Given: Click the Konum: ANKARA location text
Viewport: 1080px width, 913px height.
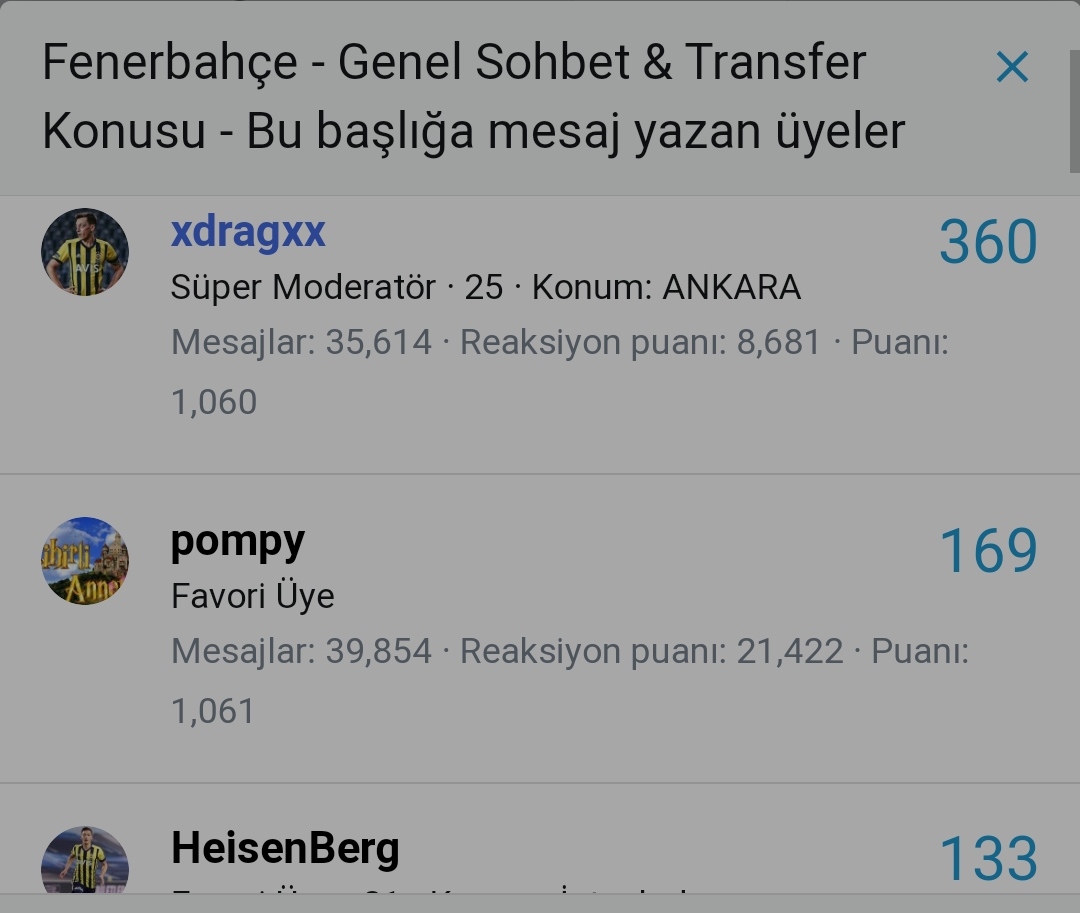Looking at the screenshot, I should [x=666, y=288].
